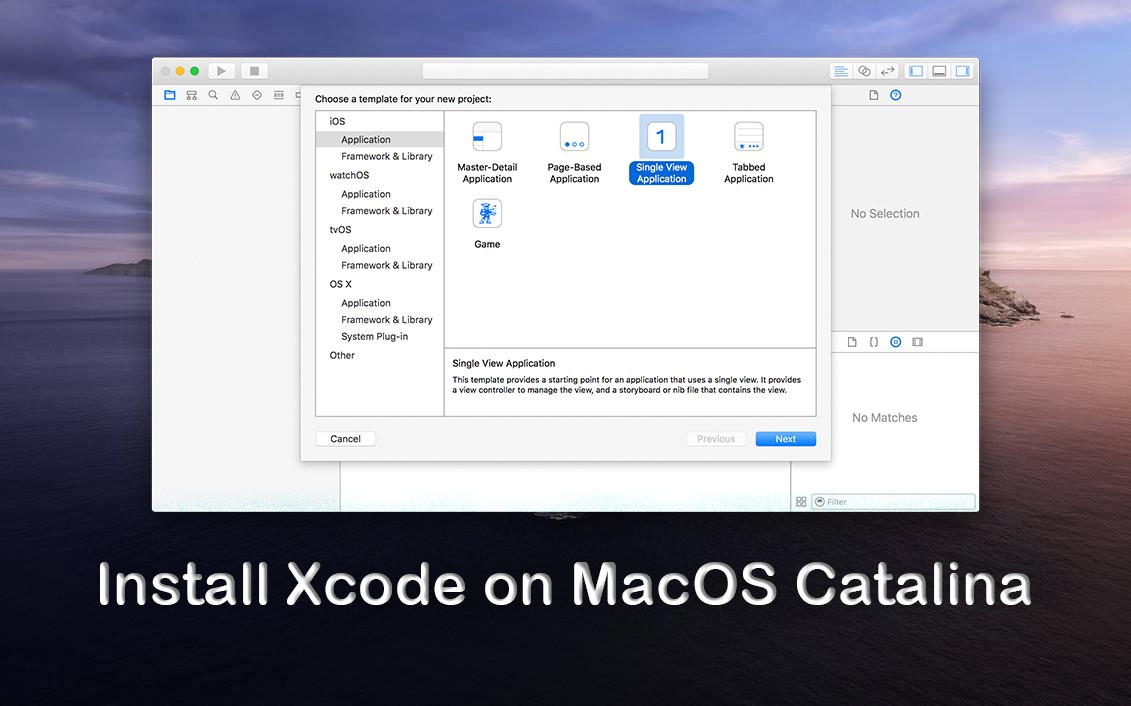Open the Test navigator diamond icon
The image size is (1131, 706).
click(x=257, y=95)
